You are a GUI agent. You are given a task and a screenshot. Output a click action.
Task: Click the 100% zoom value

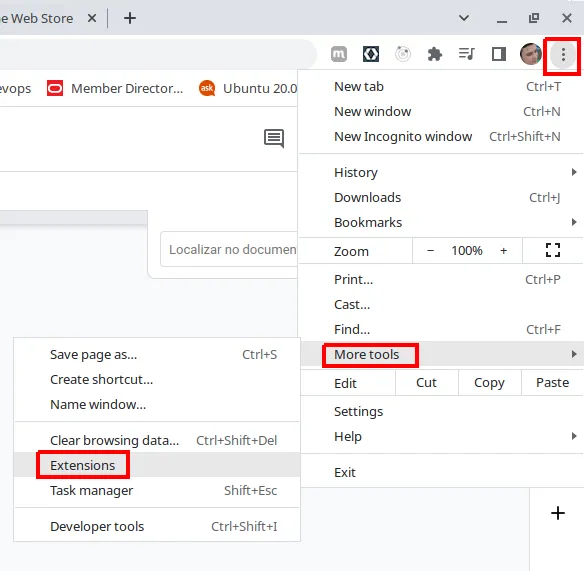coord(467,250)
